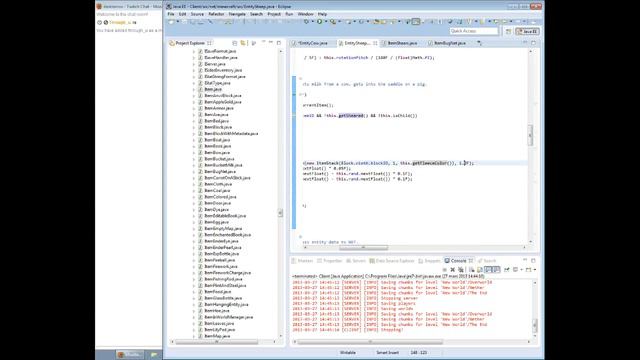Select ItemDye.java in the tree
Image resolution: width=640 pixels, height=360 pixels.
click(216, 209)
